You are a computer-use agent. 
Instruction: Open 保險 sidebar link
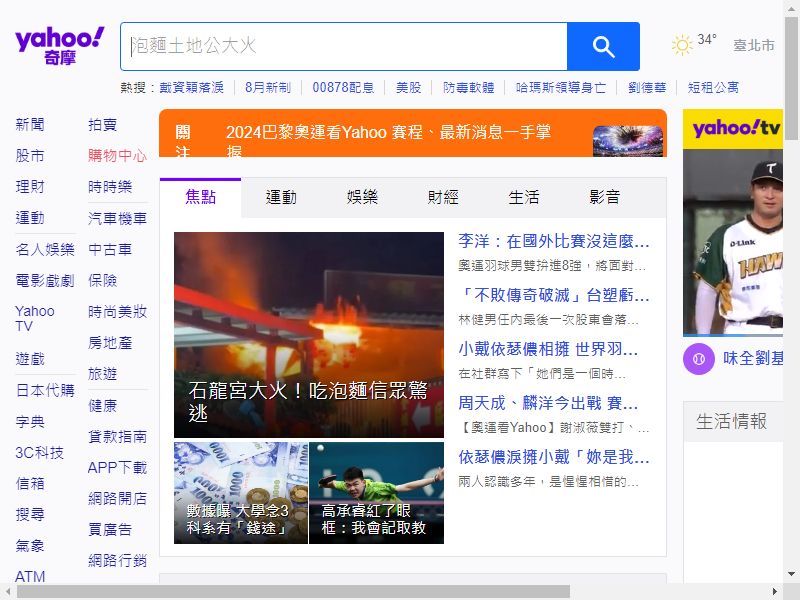(x=103, y=281)
